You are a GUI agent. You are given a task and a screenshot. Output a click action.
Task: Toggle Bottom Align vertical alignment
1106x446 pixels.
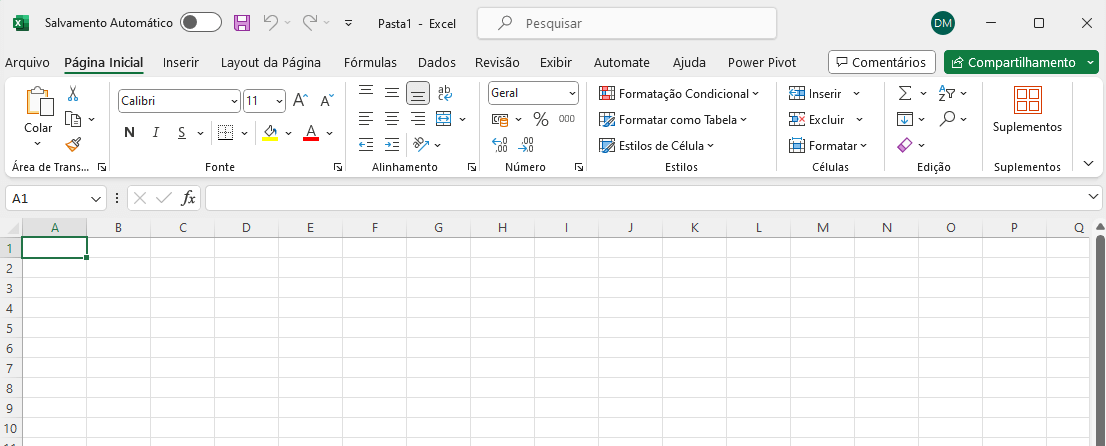click(x=418, y=93)
